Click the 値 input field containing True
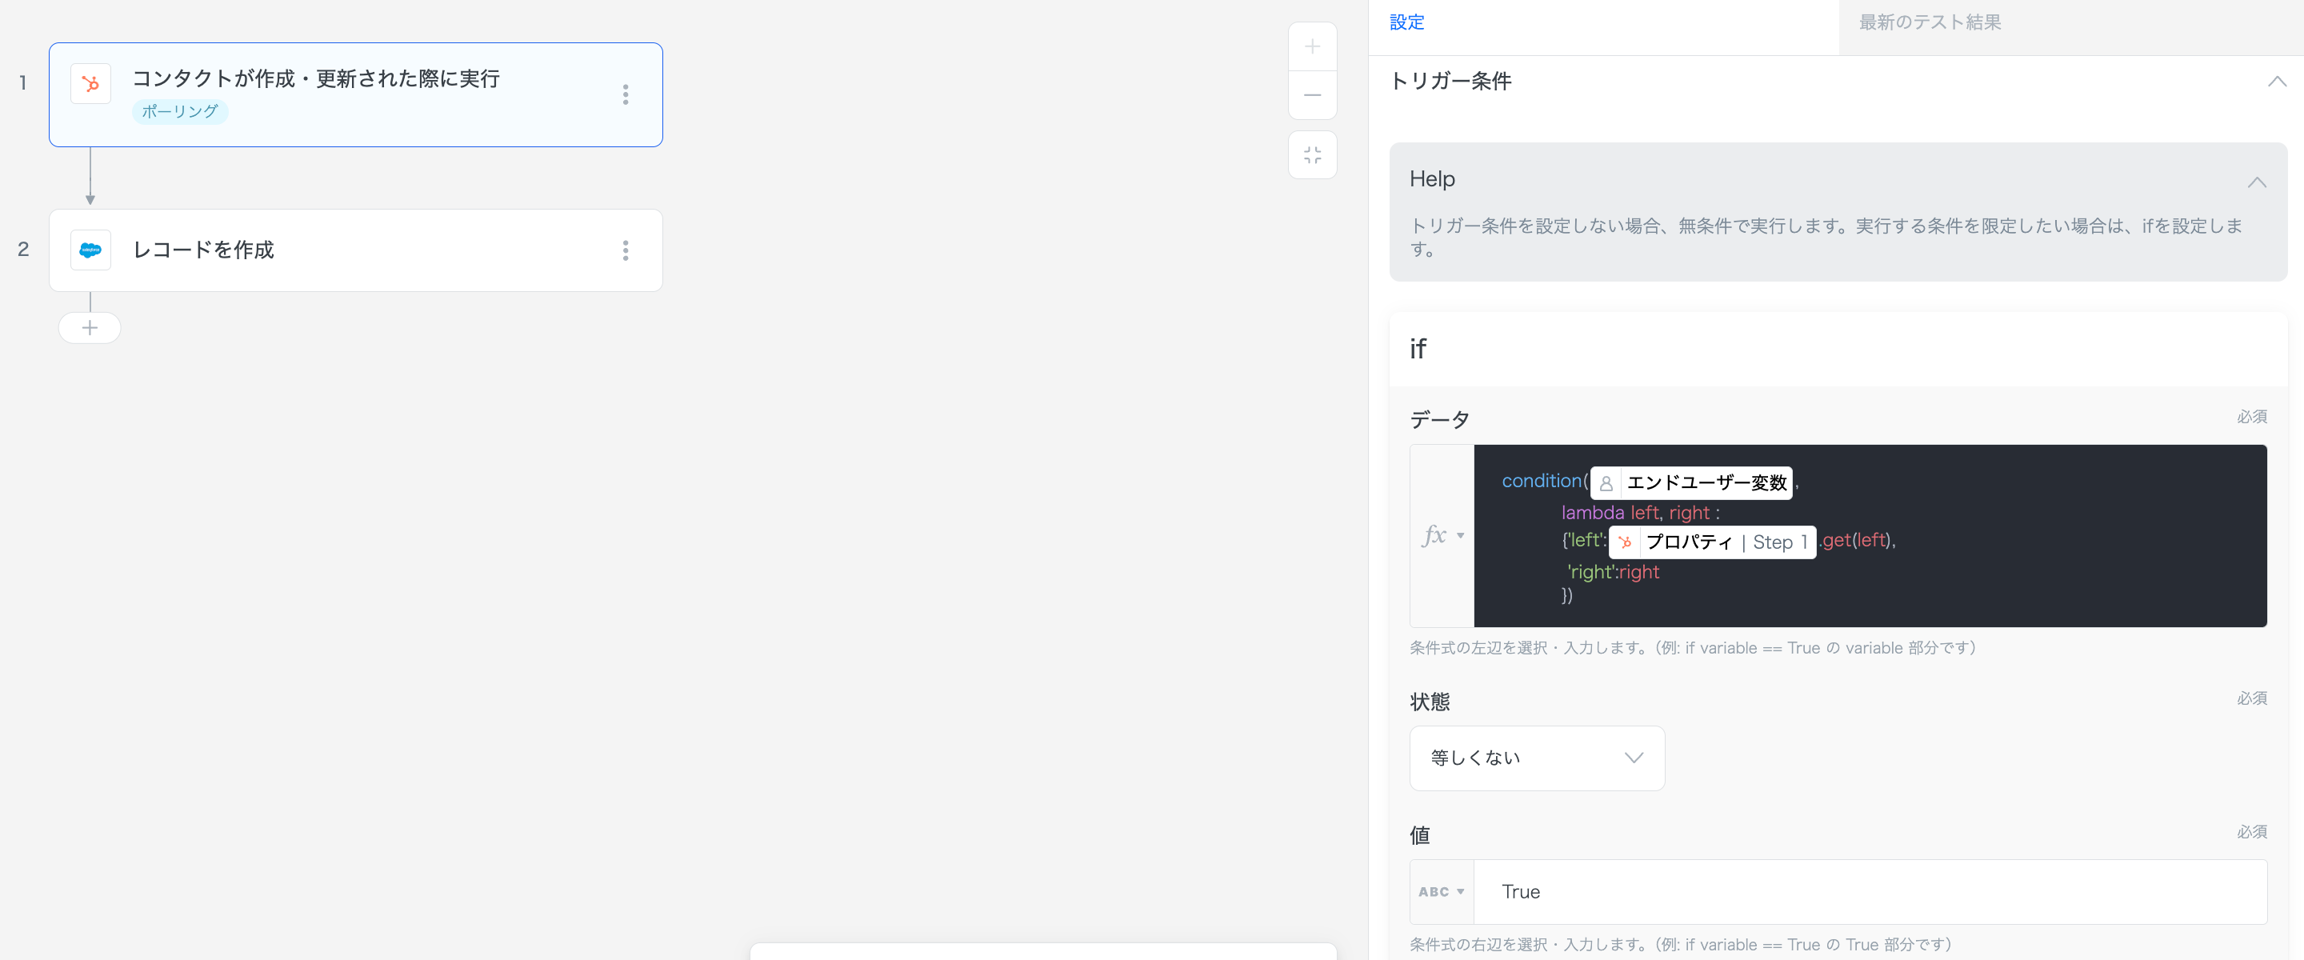 click(x=1870, y=892)
